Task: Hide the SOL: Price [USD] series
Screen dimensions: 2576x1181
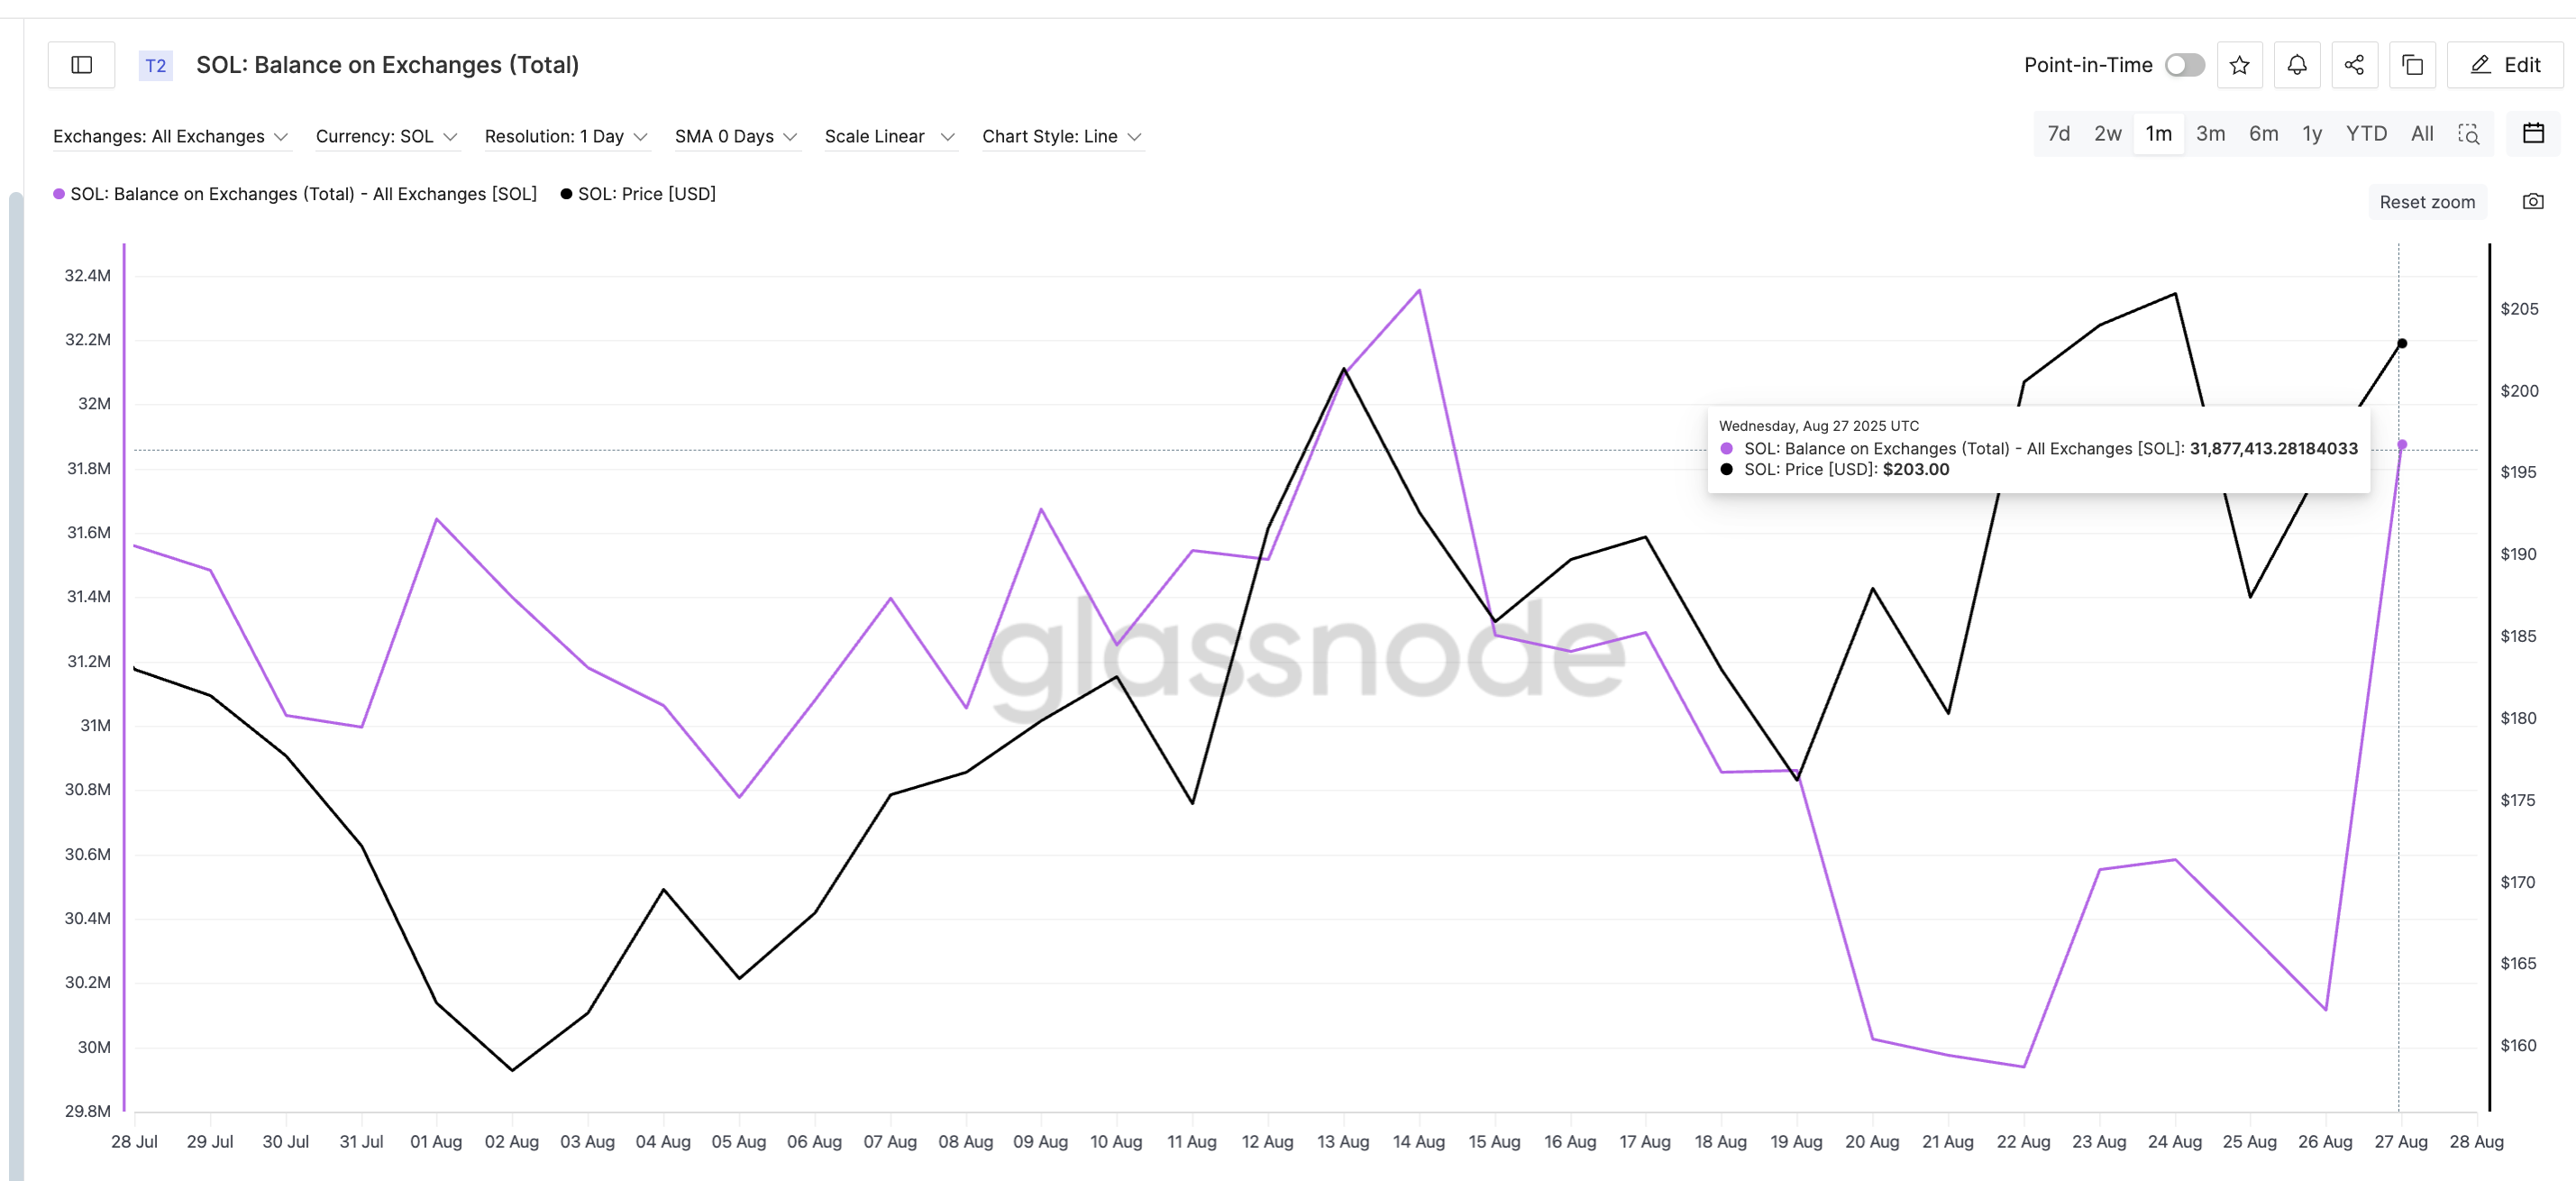Action: 638,193
